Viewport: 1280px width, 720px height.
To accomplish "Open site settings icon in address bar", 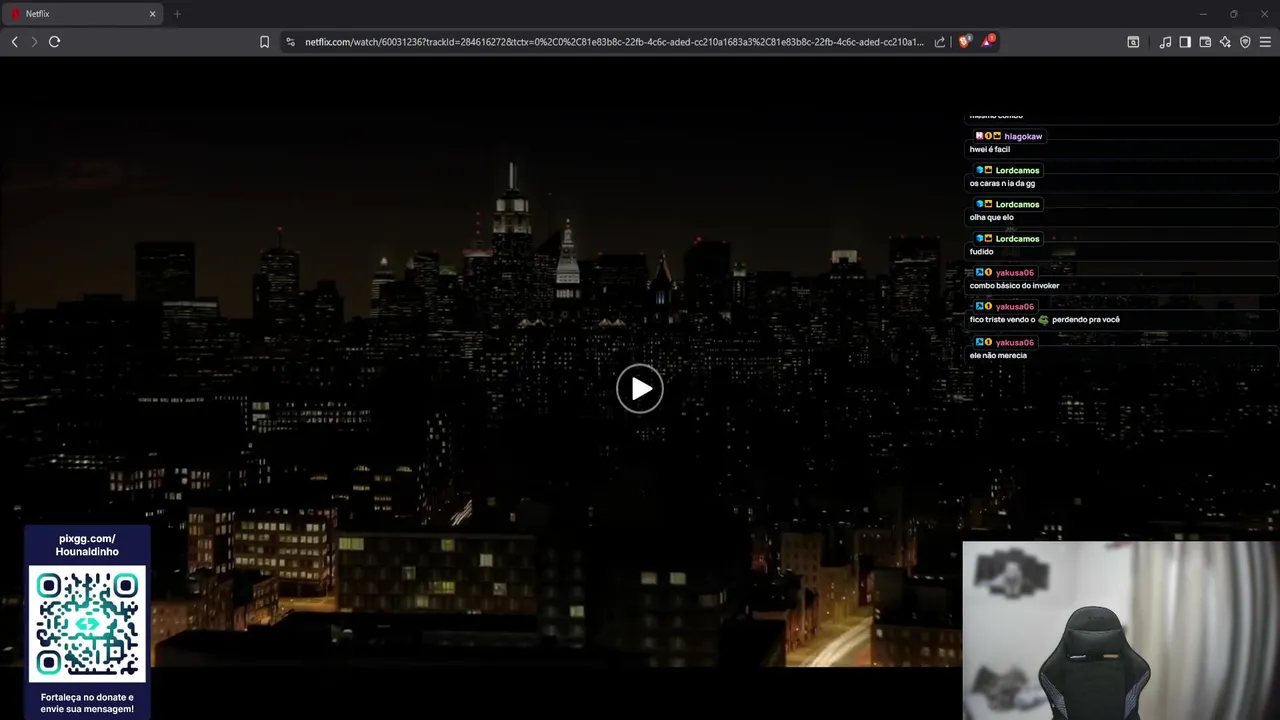I will pos(290,42).
